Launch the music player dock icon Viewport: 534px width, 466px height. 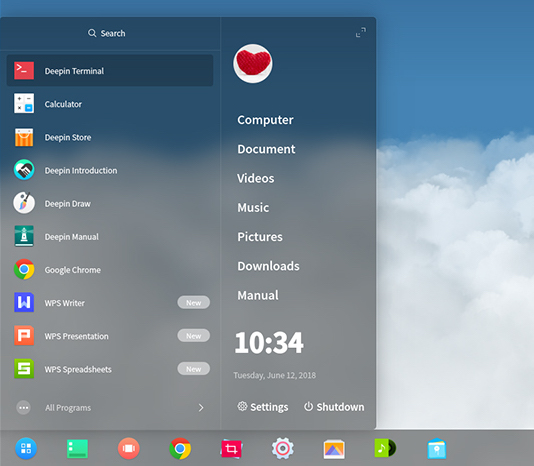click(x=385, y=448)
